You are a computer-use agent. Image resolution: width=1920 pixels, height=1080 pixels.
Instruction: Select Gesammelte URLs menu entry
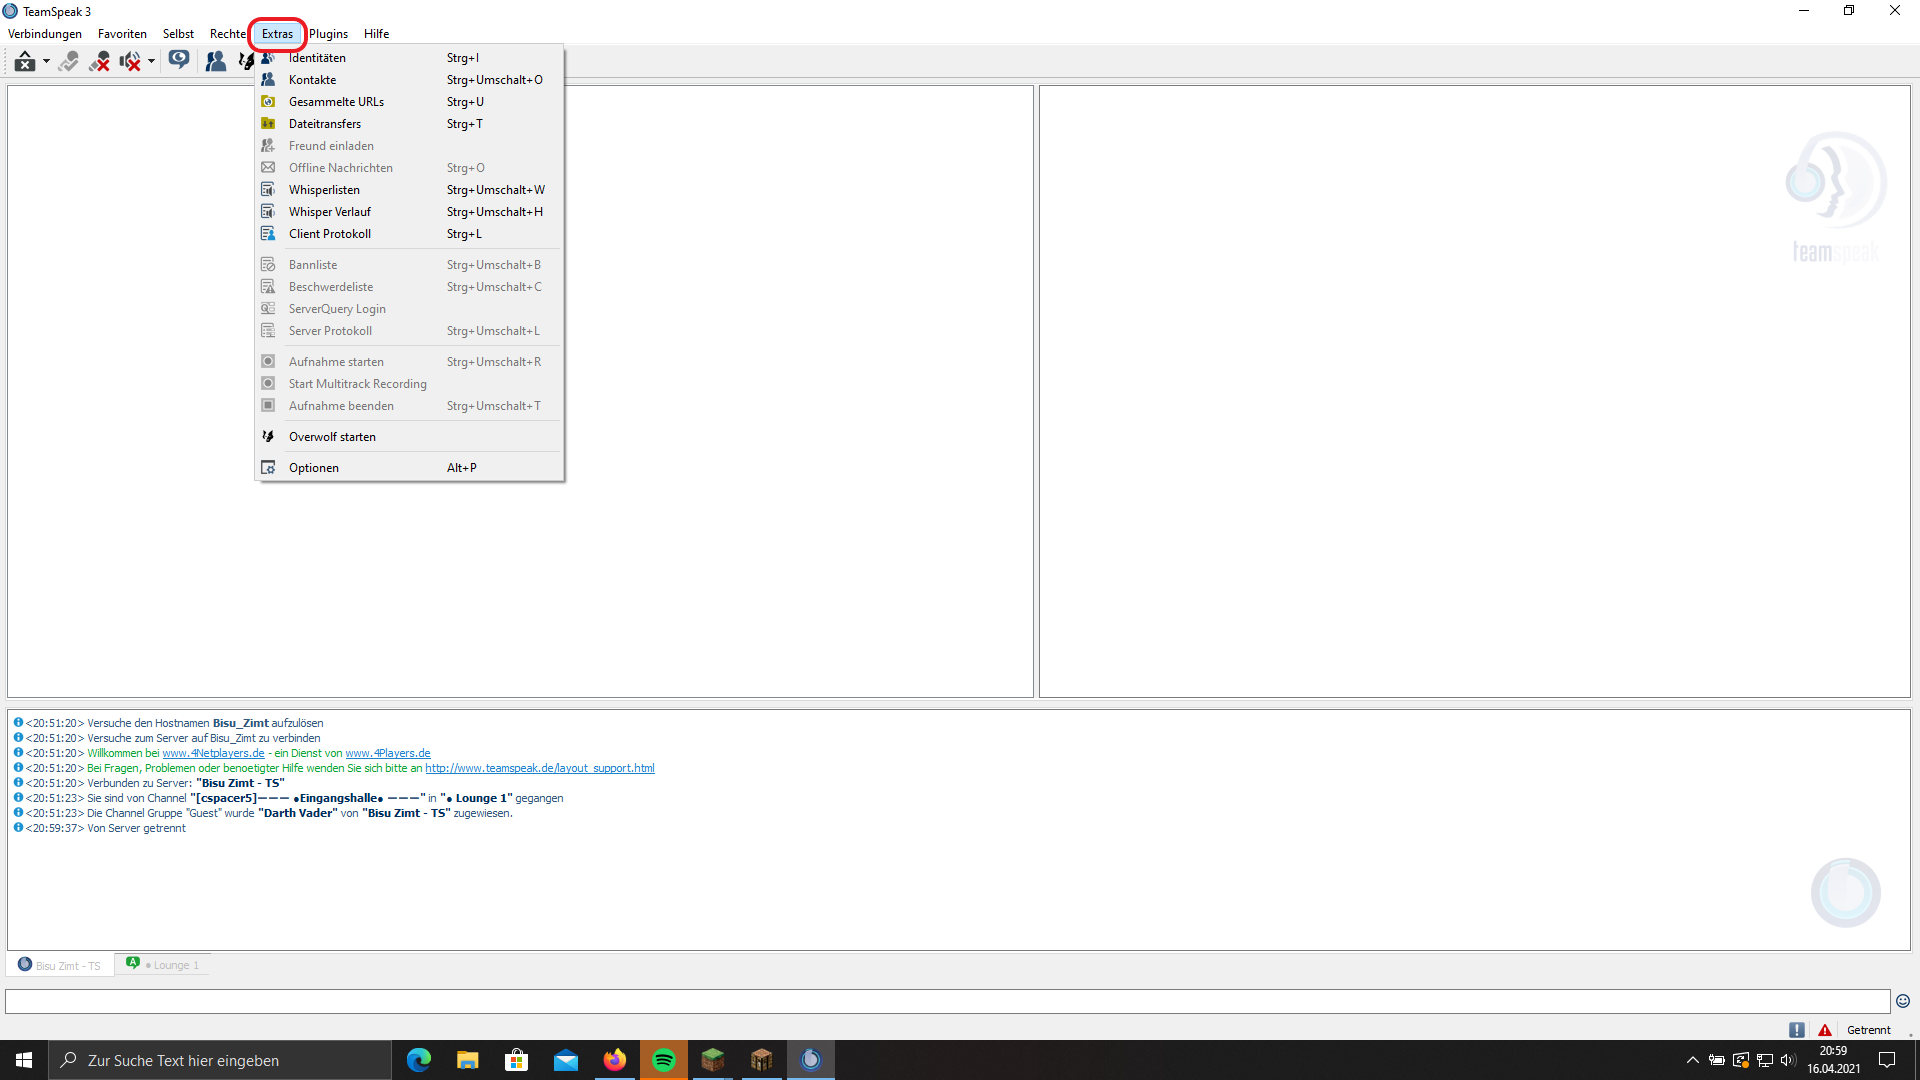[409, 102]
